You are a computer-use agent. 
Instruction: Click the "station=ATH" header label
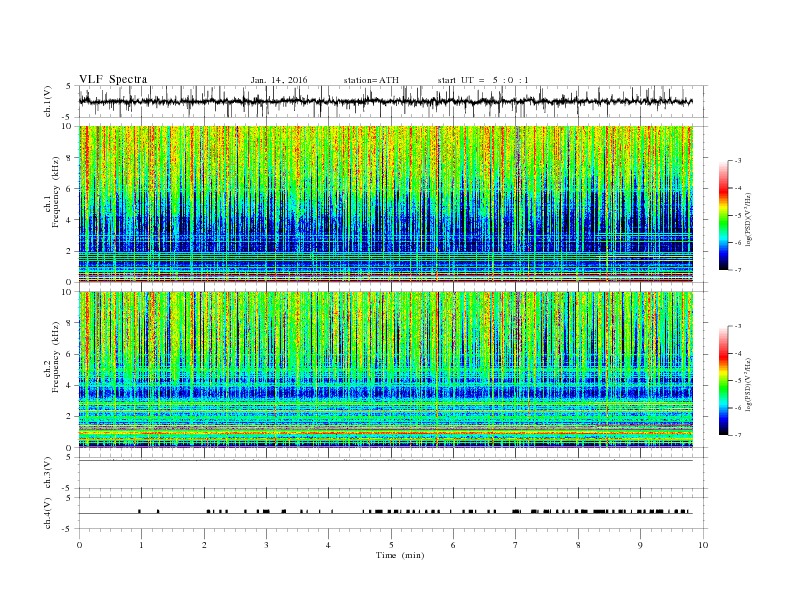point(371,80)
